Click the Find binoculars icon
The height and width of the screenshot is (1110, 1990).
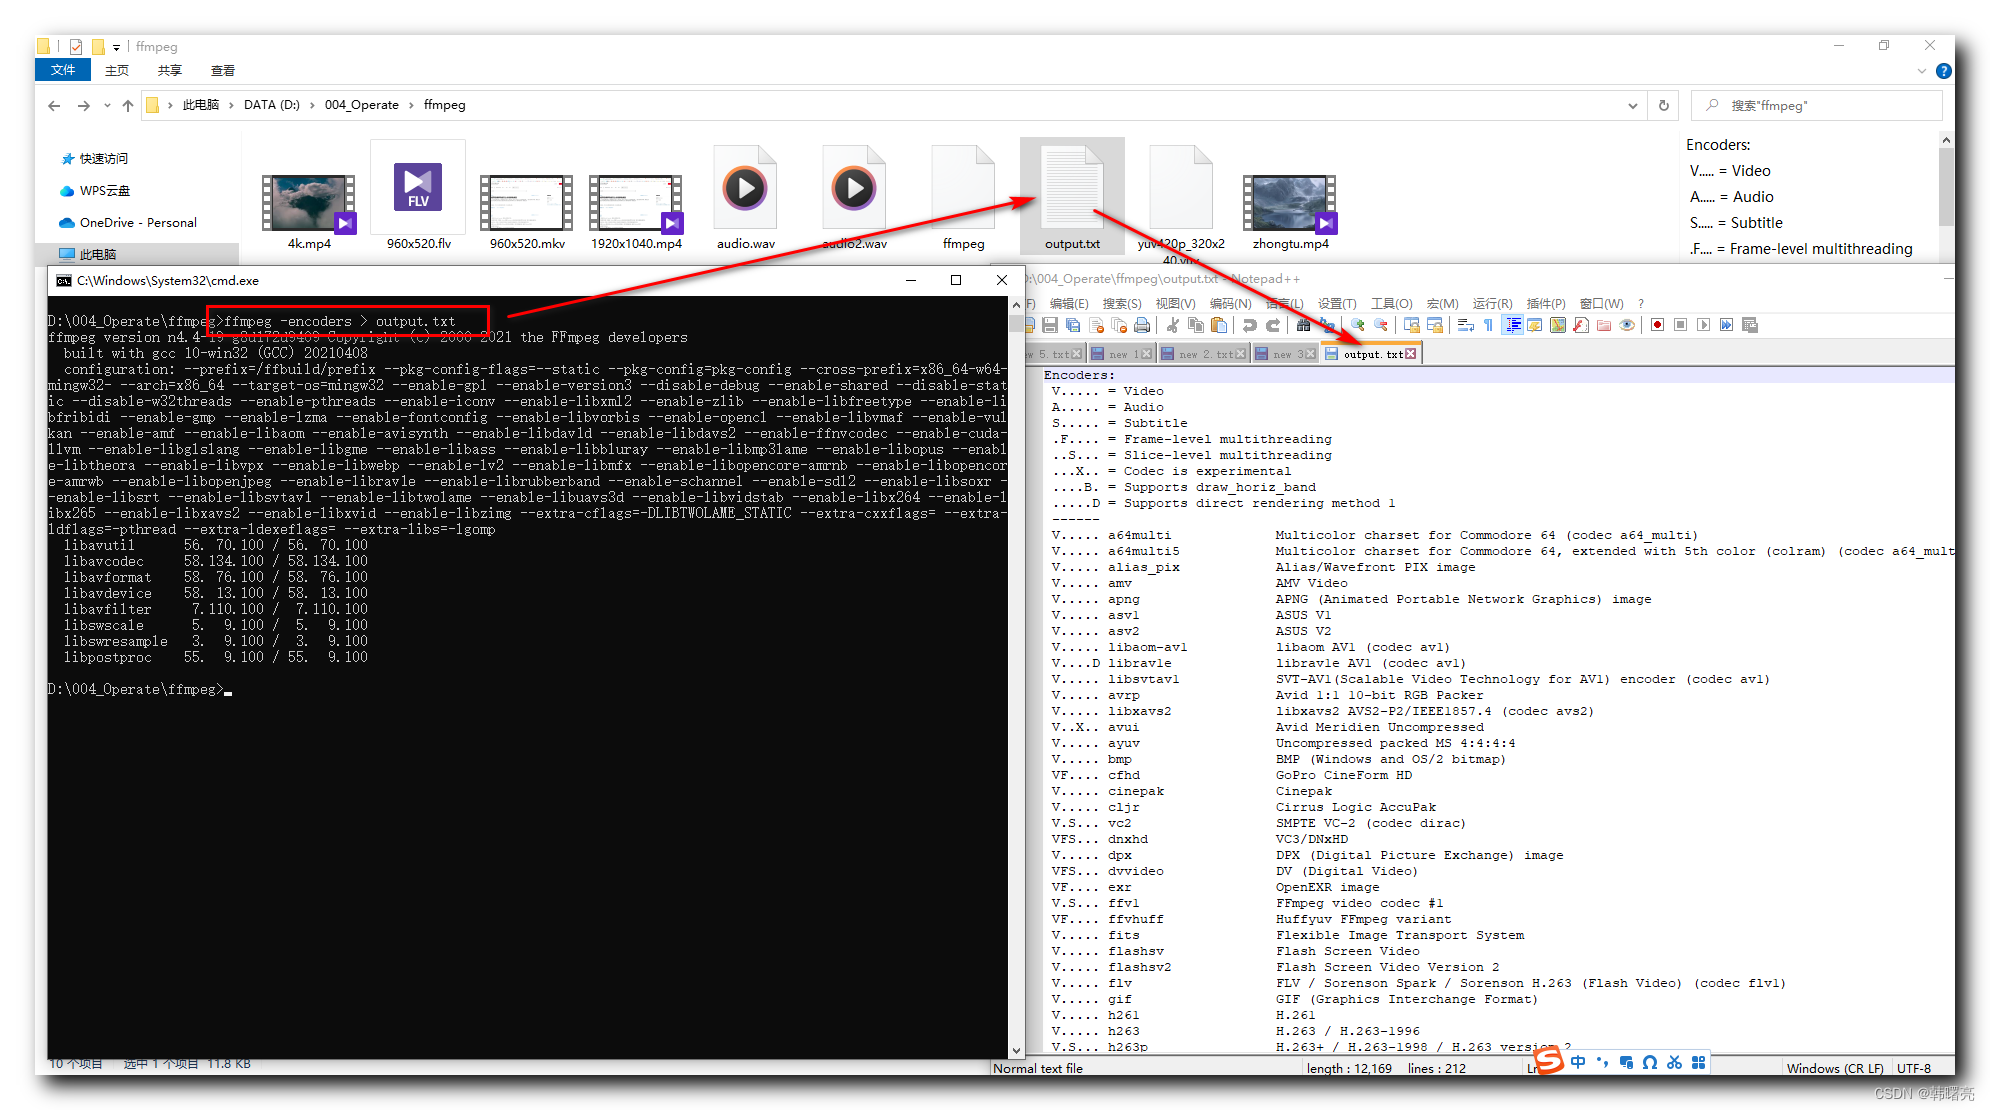1303,325
